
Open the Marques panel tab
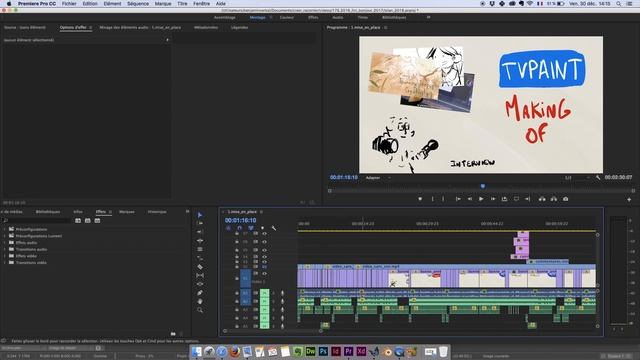[127, 212]
